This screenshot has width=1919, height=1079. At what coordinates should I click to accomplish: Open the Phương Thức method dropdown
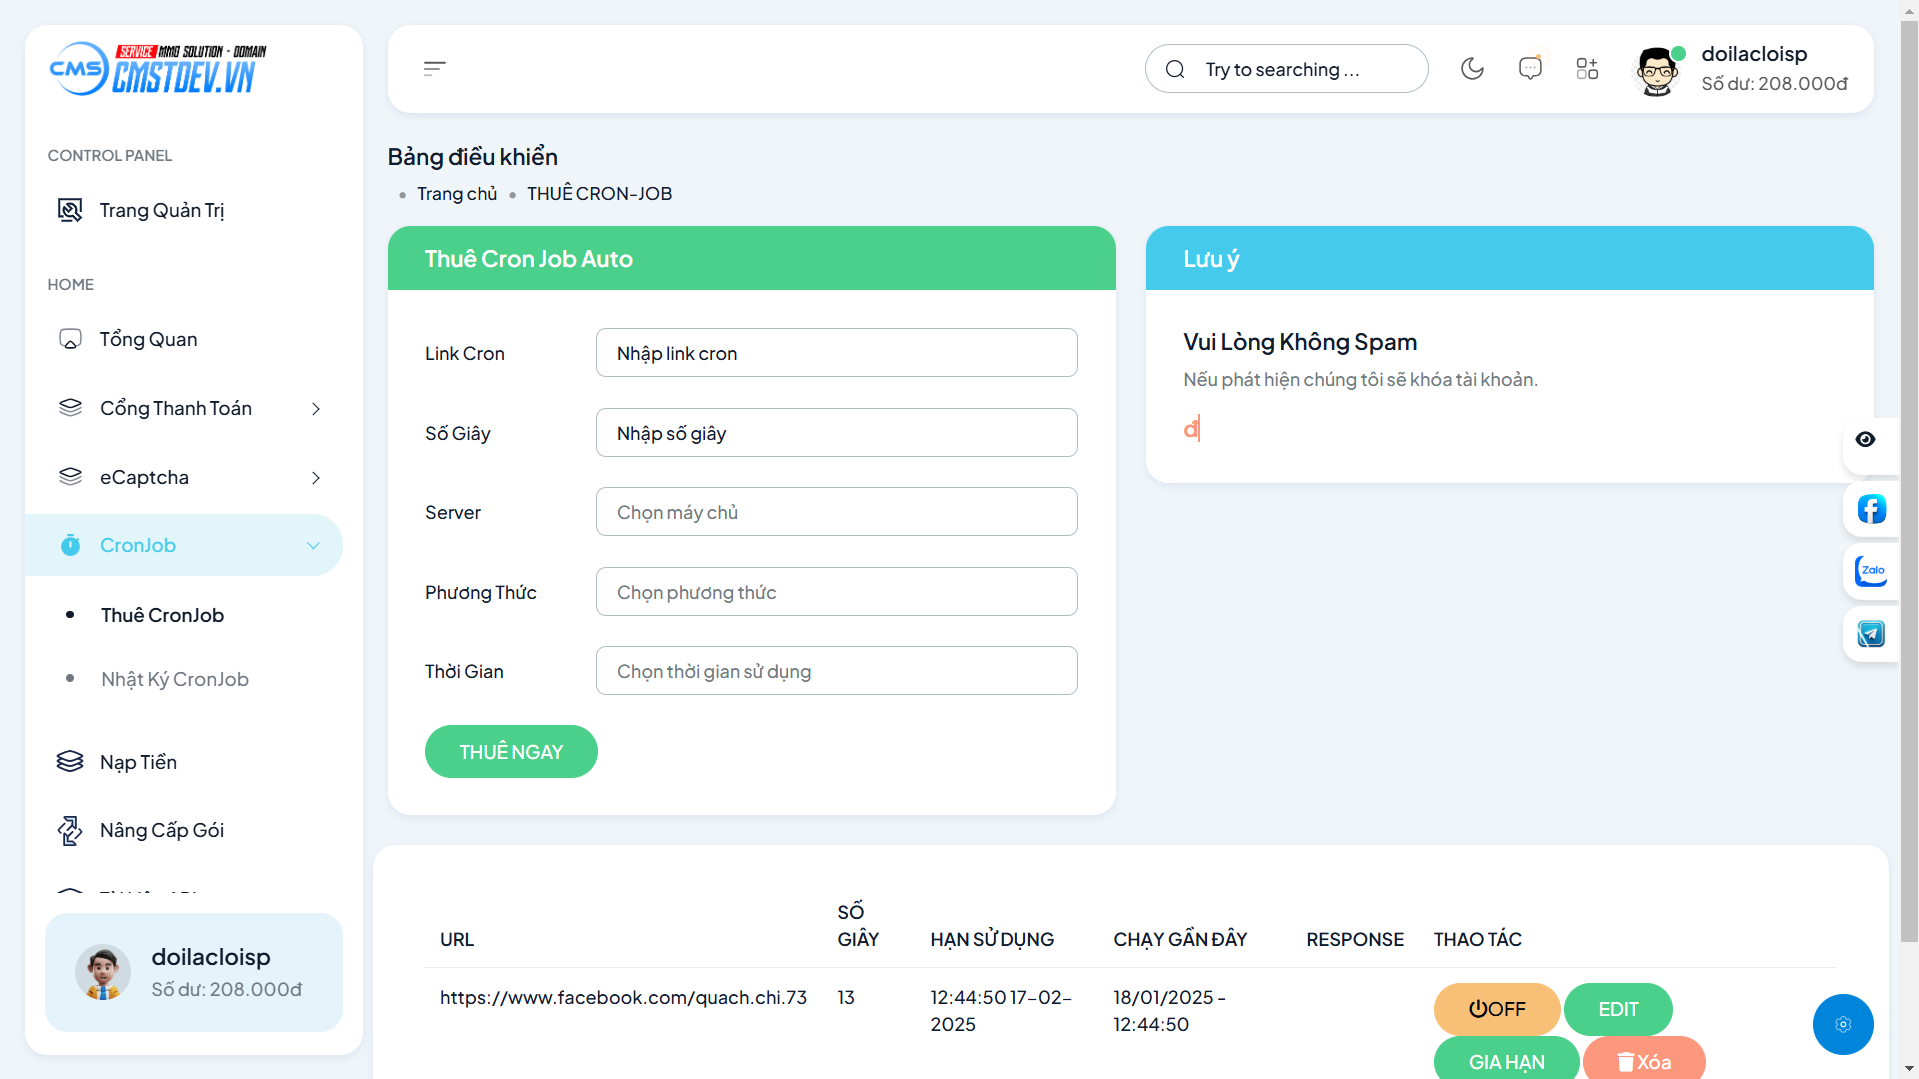click(836, 592)
